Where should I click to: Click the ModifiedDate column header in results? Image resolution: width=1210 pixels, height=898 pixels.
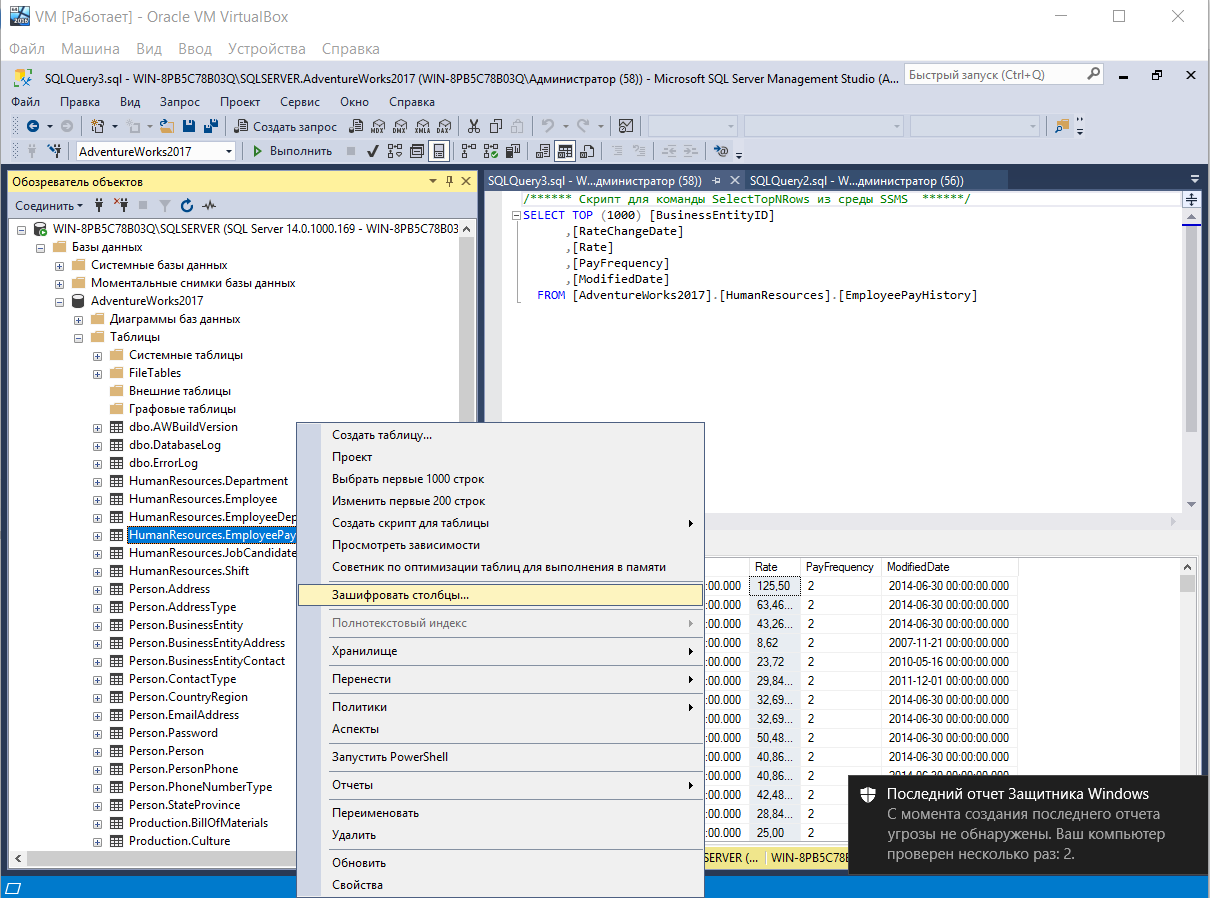(x=949, y=567)
